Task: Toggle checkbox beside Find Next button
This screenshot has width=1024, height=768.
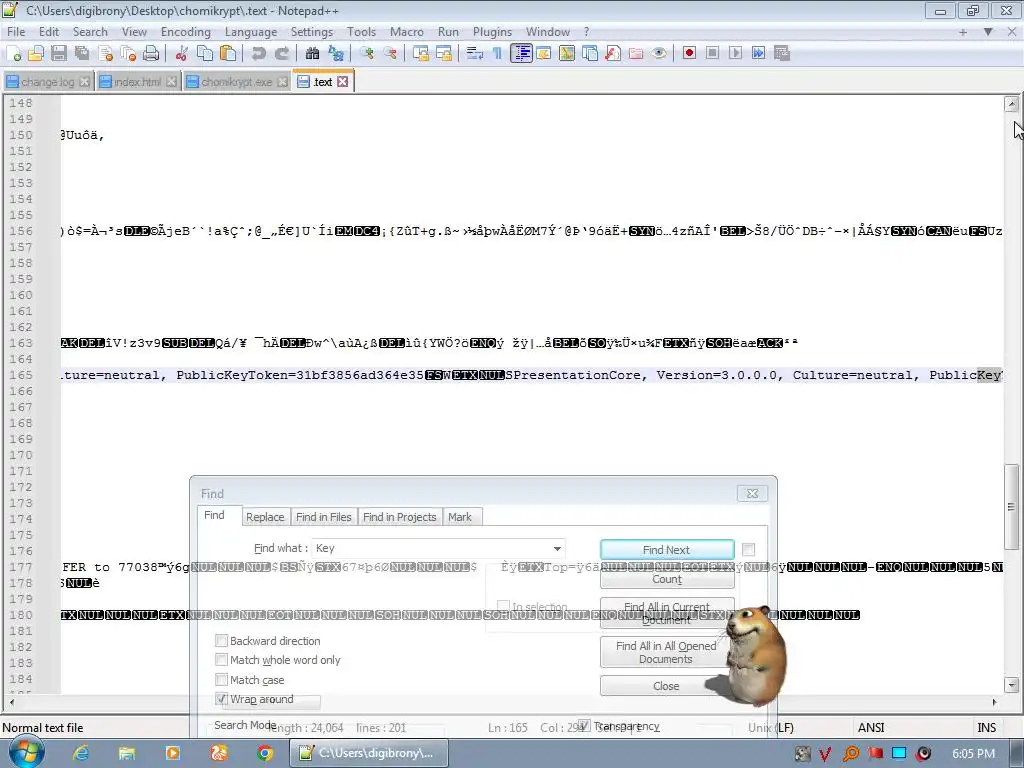Action: coord(748,549)
